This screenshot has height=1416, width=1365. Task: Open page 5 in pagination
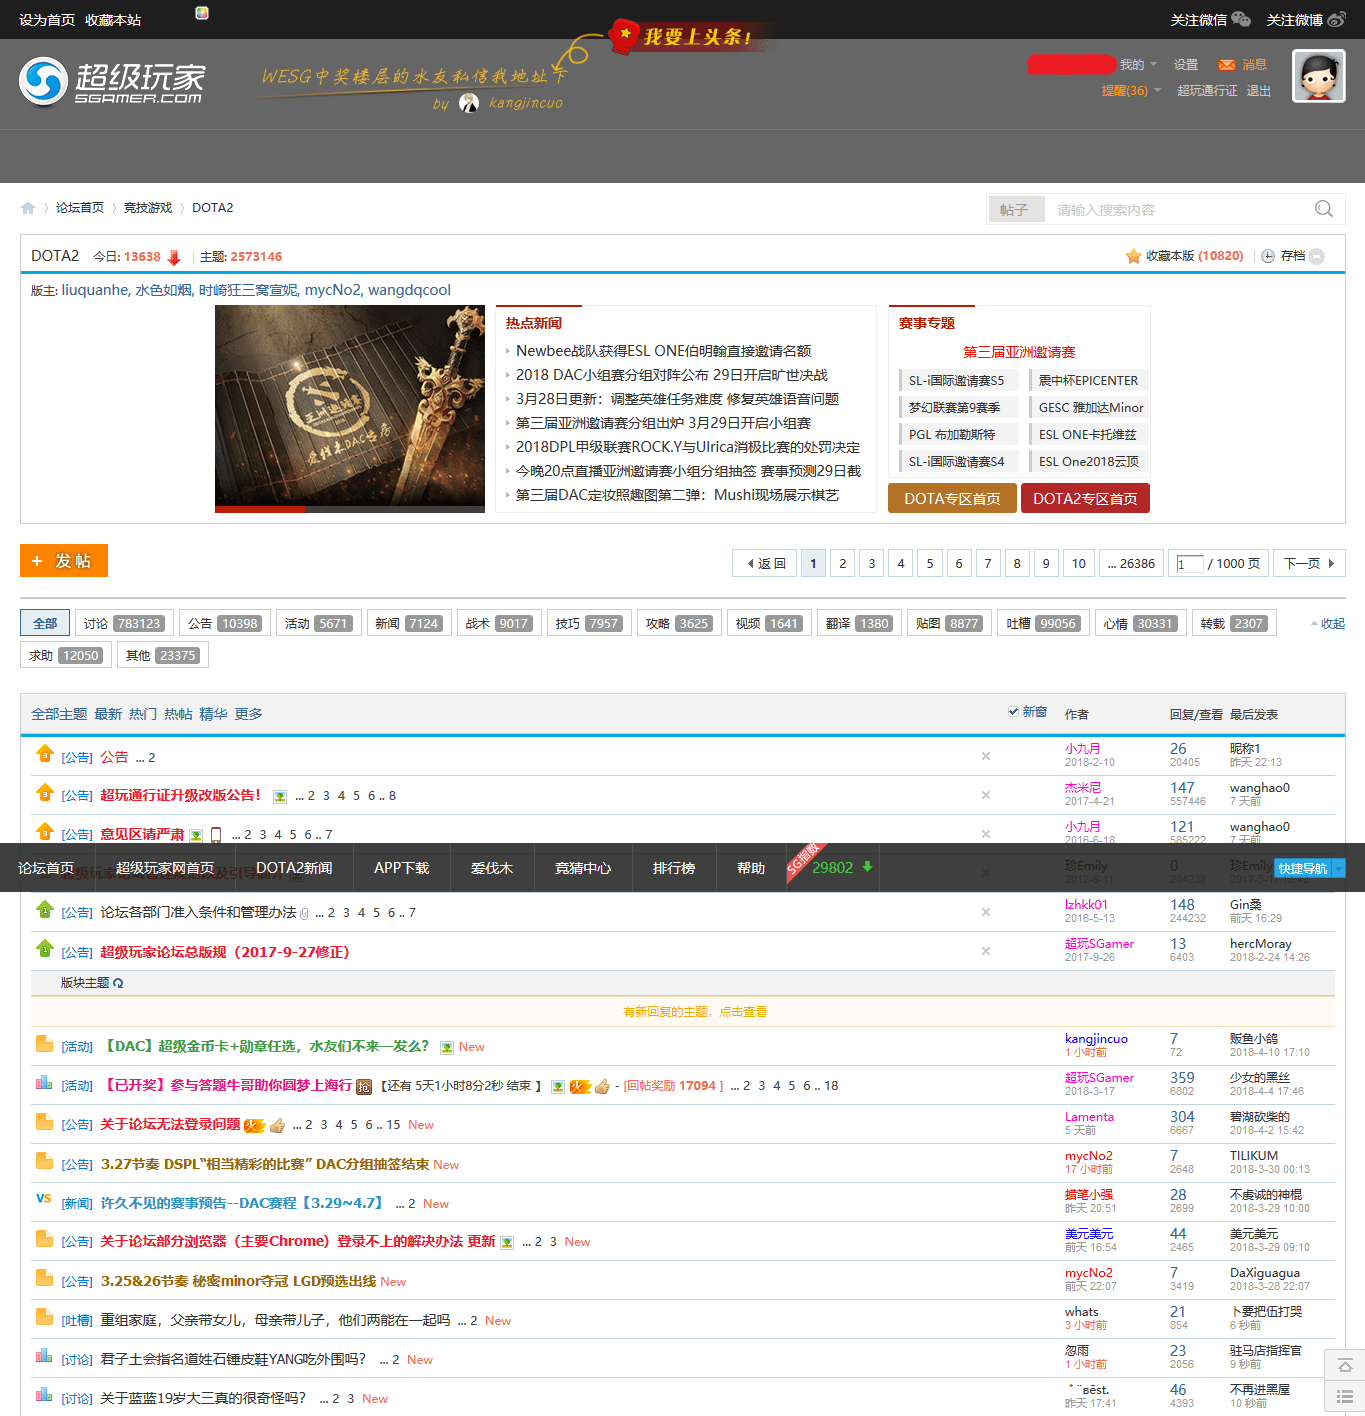pyautogui.click(x=930, y=563)
